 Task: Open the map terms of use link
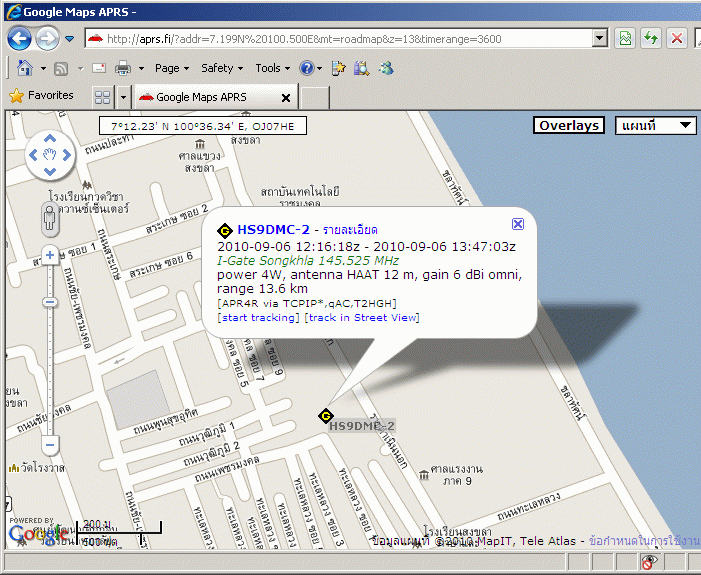644,541
